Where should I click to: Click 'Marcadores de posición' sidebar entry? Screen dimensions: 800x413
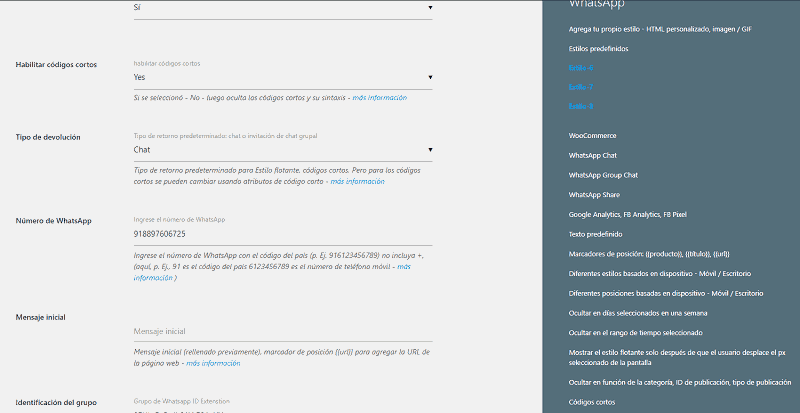(650, 254)
